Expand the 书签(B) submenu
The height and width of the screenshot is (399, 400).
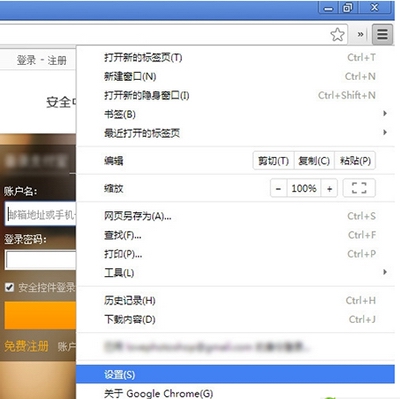coord(235,114)
